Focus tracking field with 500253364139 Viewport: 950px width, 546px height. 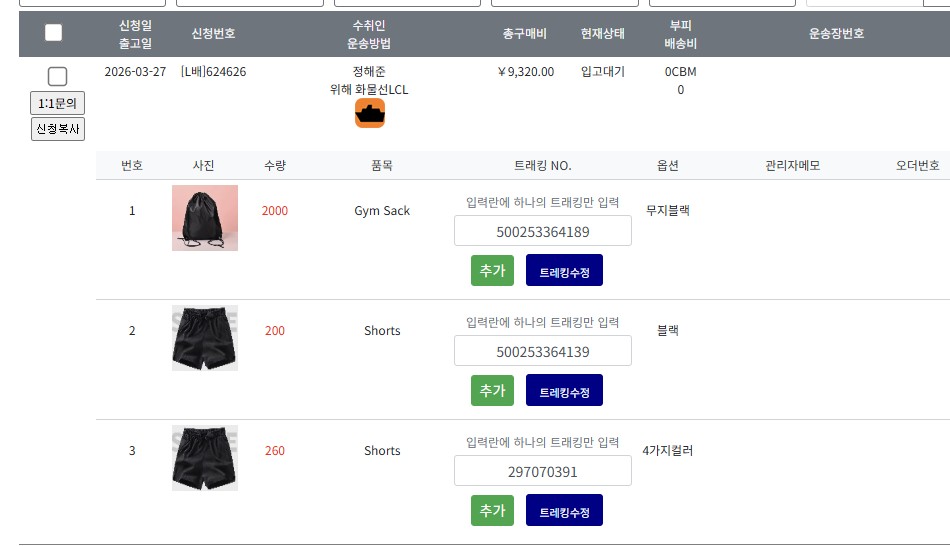coord(542,351)
